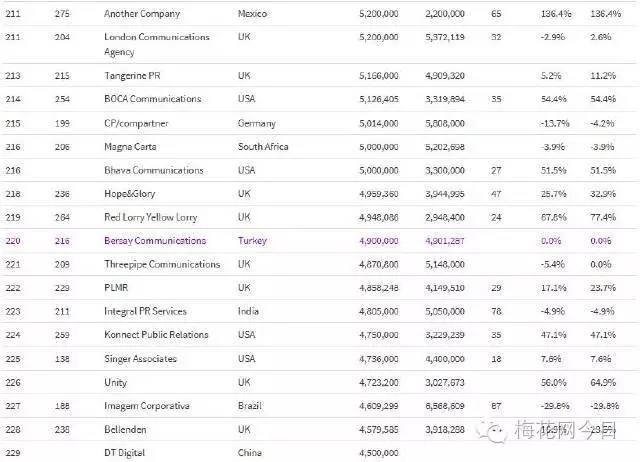Click the Turkey country cell
This screenshot has height=462, width=640.
pos(252,241)
